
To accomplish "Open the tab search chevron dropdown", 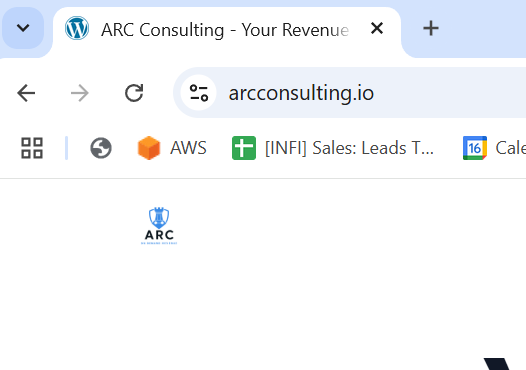I will tap(23, 28).
